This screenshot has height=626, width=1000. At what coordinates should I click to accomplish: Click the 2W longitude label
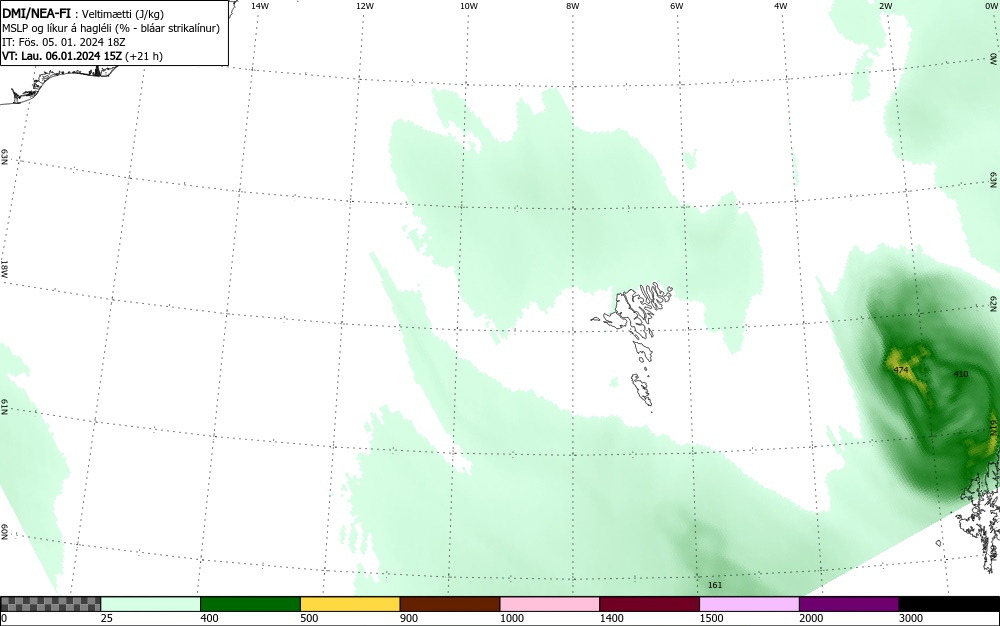coord(885,6)
